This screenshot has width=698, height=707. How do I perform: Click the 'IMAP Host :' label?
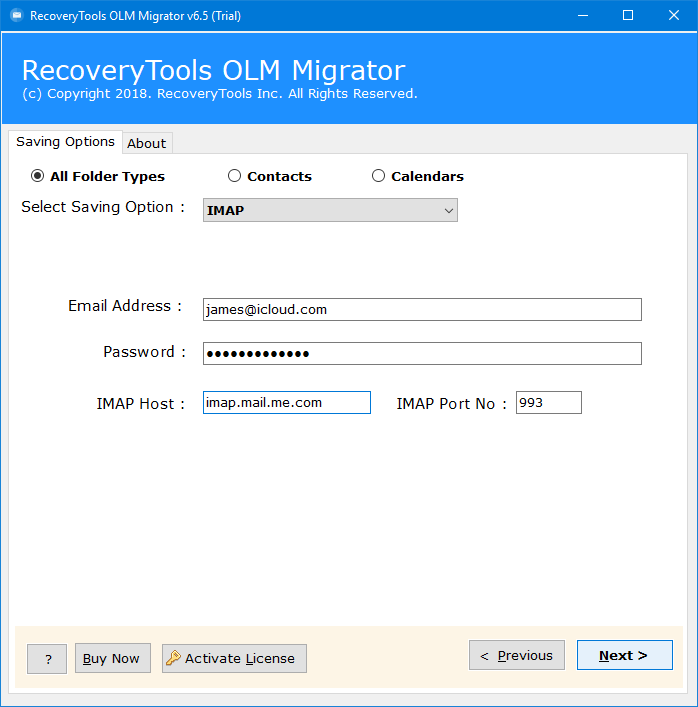(141, 404)
